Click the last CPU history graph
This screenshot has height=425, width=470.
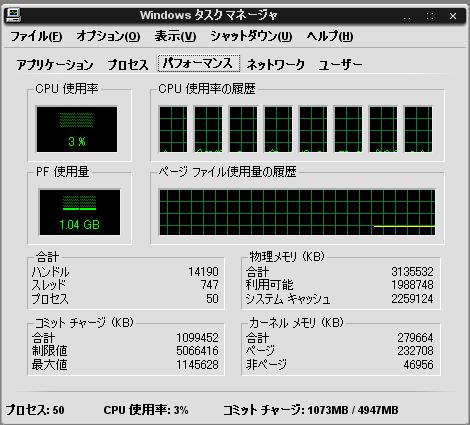click(x=418, y=129)
